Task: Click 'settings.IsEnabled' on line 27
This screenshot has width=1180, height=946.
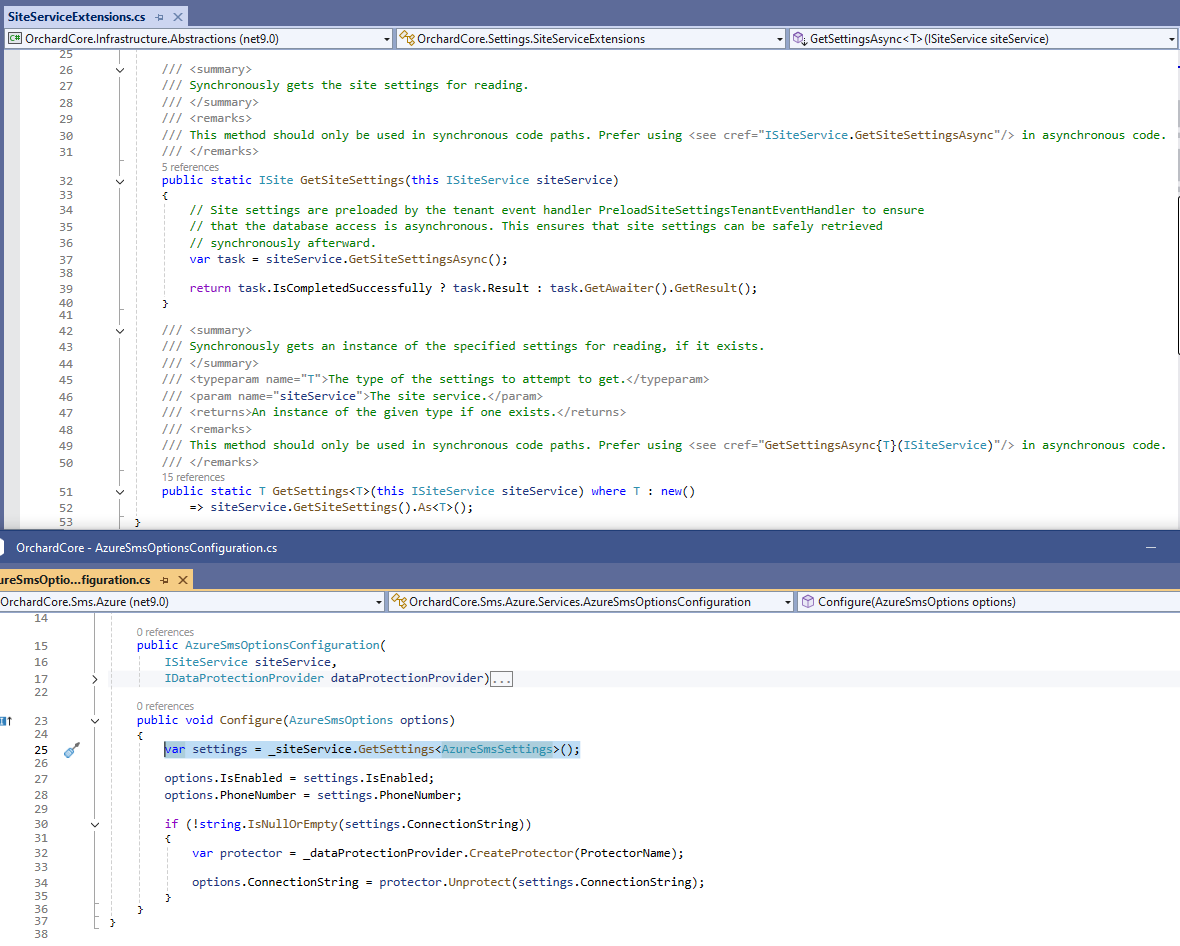Action: point(366,778)
